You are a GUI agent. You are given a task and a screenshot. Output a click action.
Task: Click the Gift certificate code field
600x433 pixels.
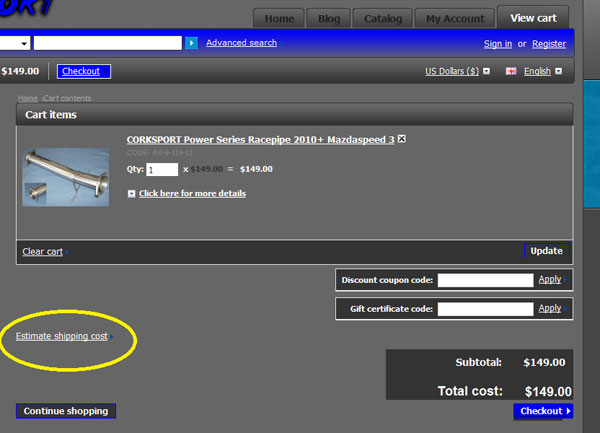485,309
